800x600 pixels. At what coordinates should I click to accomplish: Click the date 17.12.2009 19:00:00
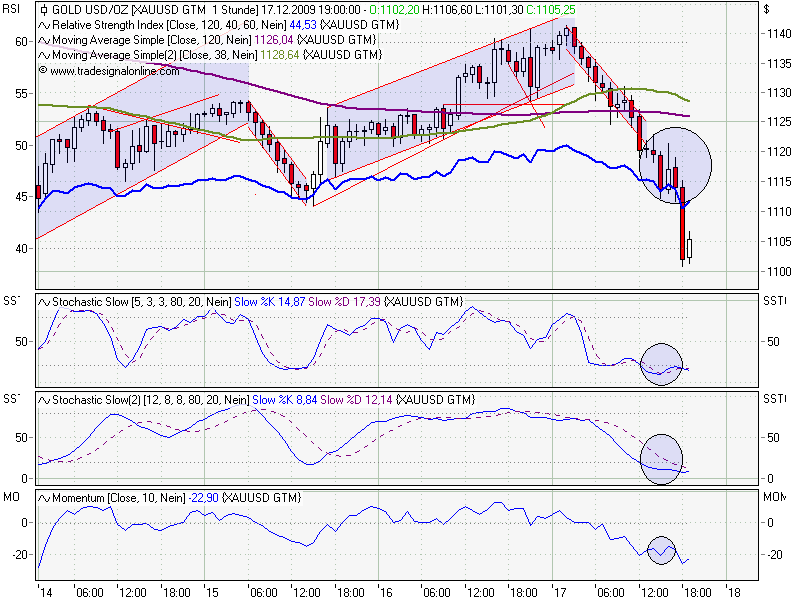point(310,10)
